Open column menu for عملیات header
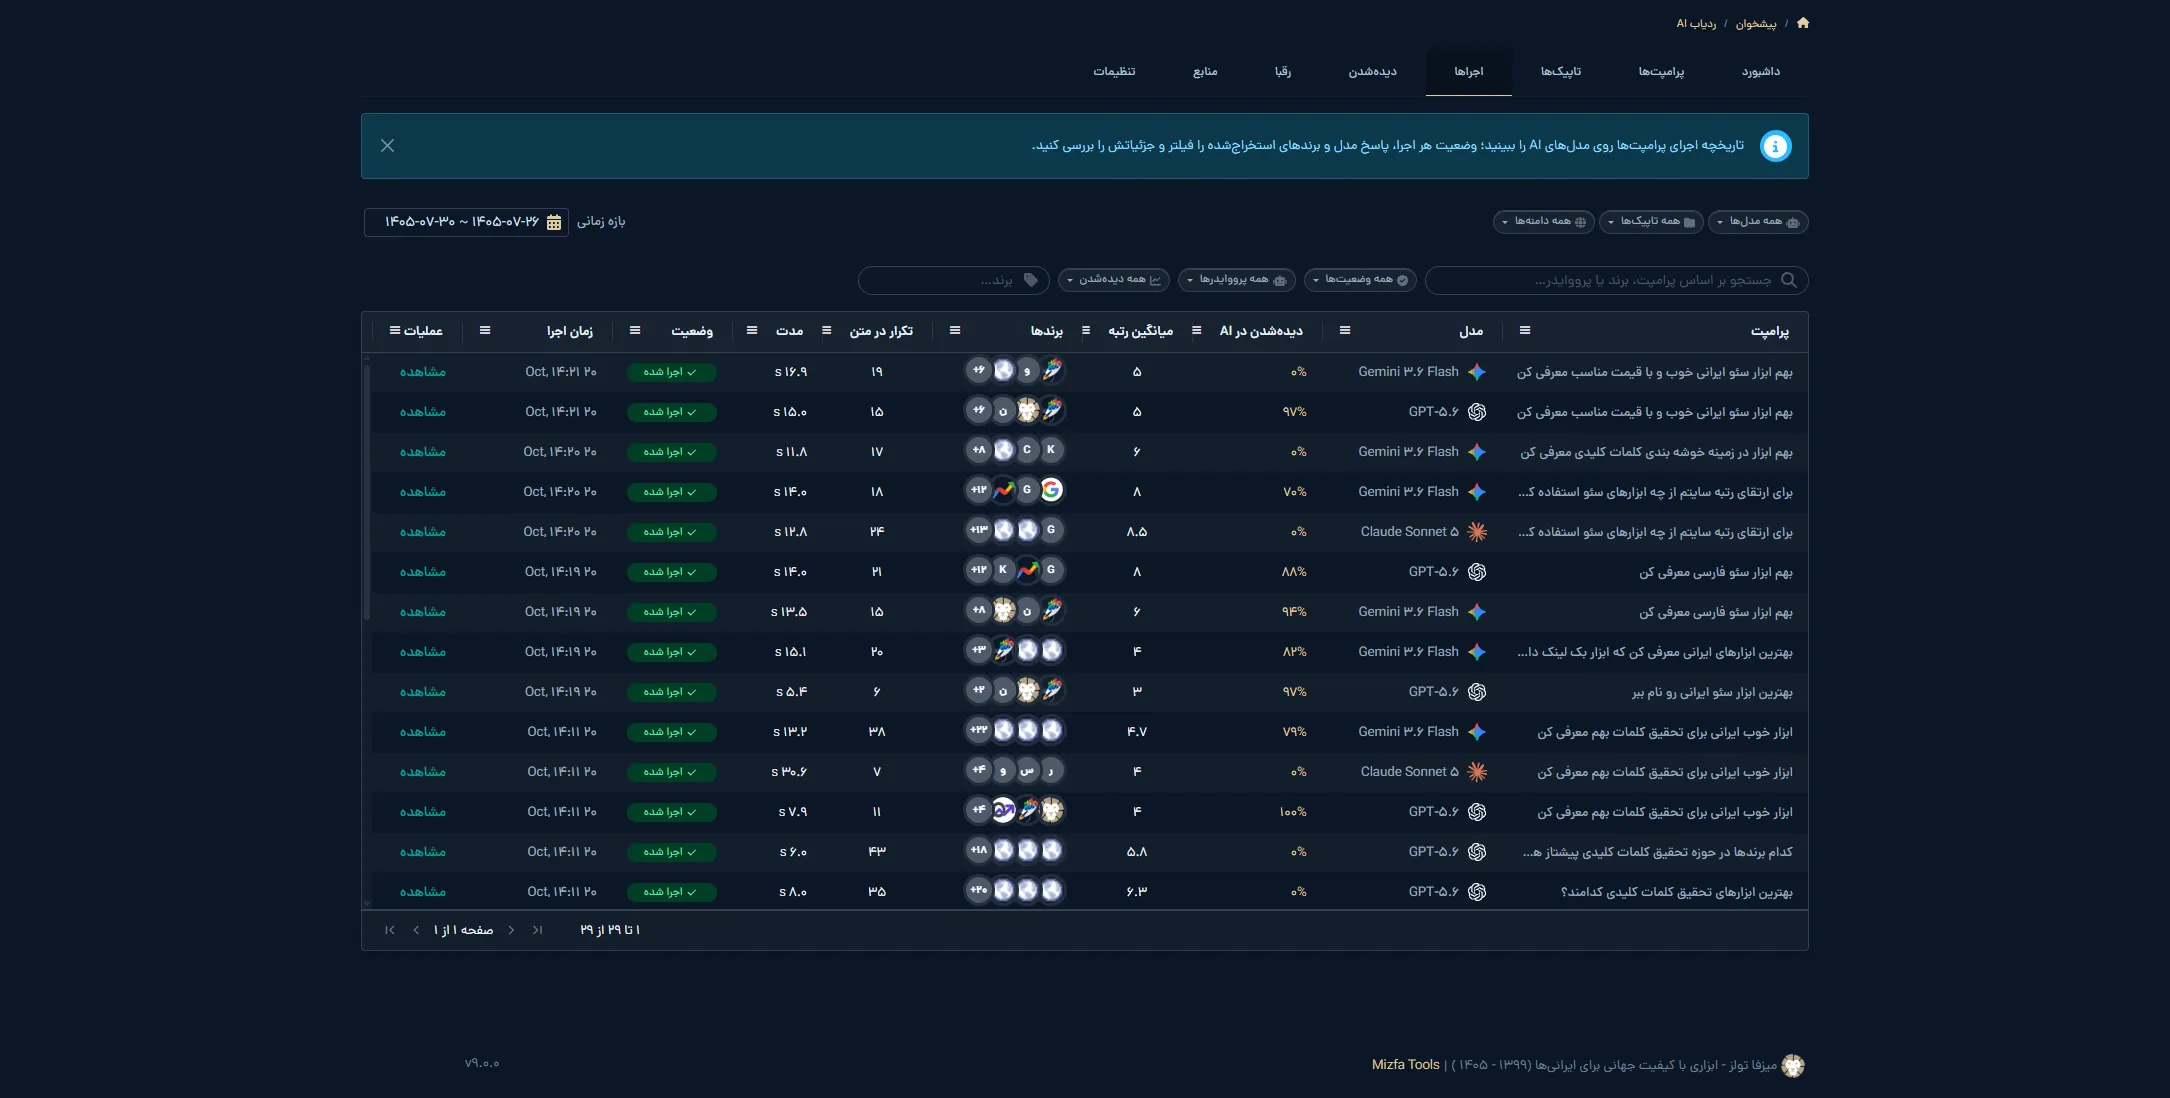Image resolution: width=2170 pixels, height=1098 pixels. [x=395, y=331]
